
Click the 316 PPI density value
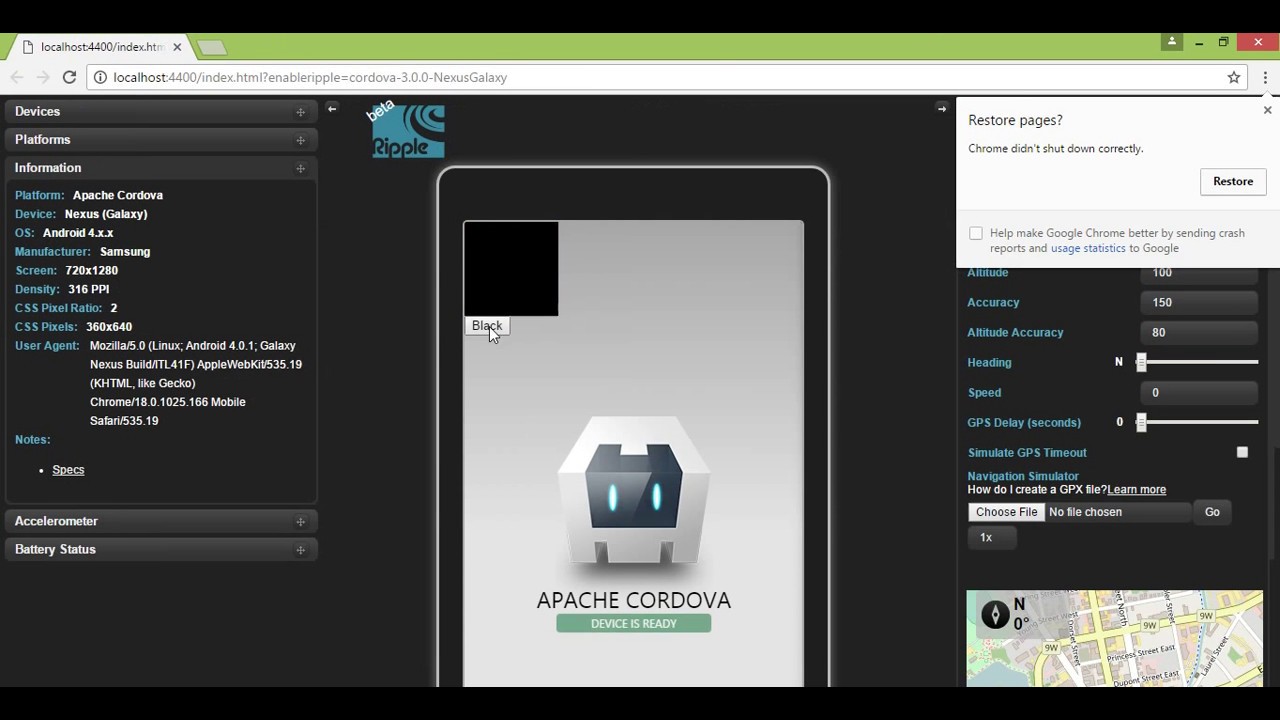[89, 289]
